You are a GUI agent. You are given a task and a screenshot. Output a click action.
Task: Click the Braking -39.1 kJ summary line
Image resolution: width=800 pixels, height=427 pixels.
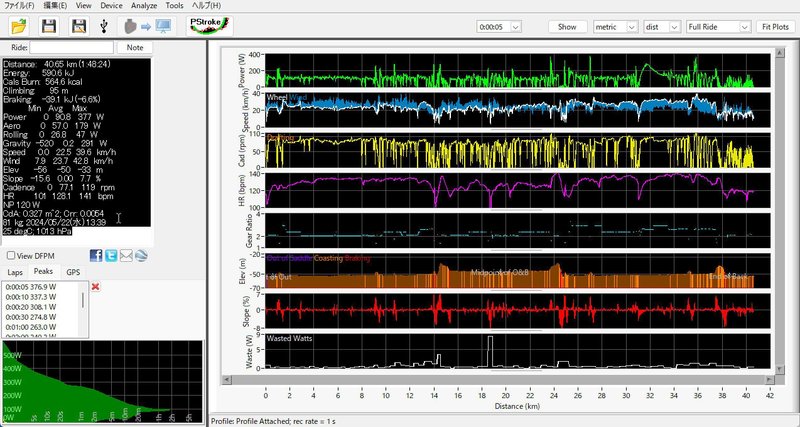pyautogui.click(x=52, y=99)
